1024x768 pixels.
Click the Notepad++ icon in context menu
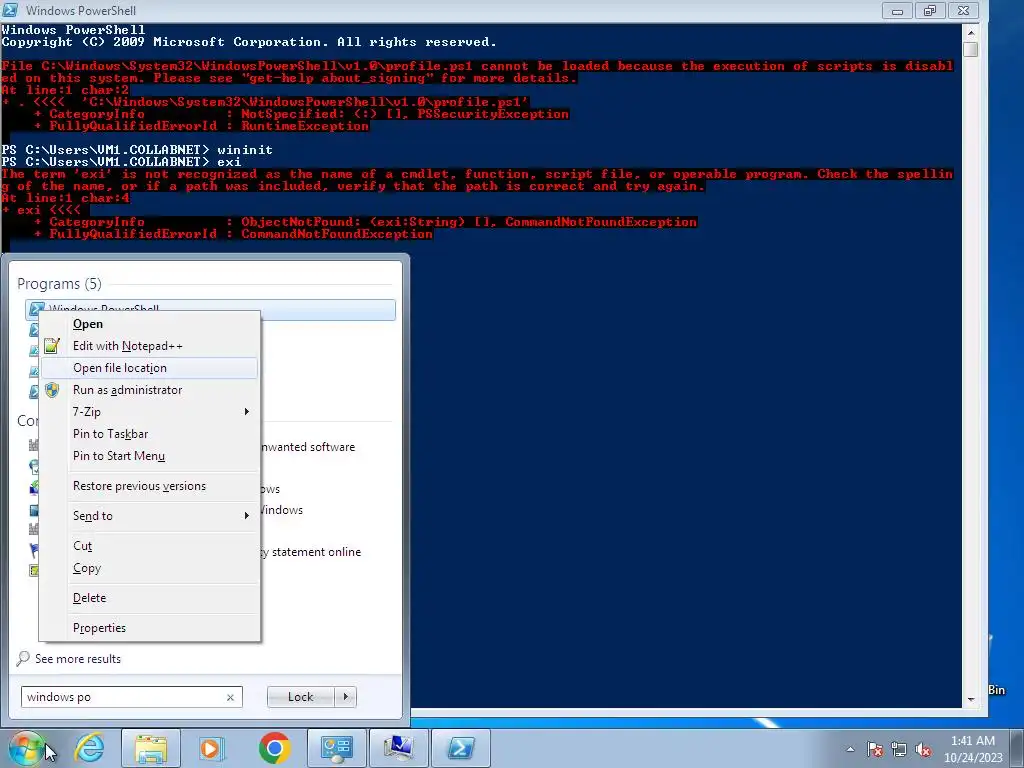tap(52, 345)
